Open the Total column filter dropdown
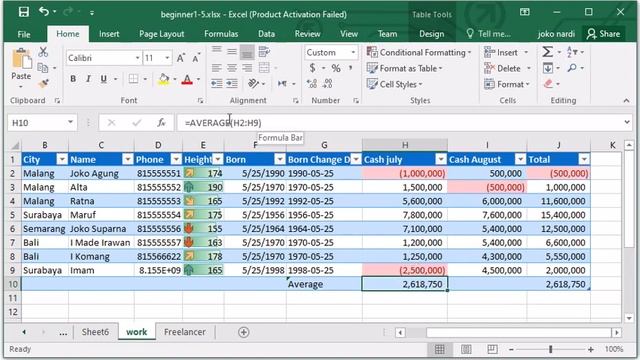Viewport: 640px width, 360px height. [x=584, y=159]
